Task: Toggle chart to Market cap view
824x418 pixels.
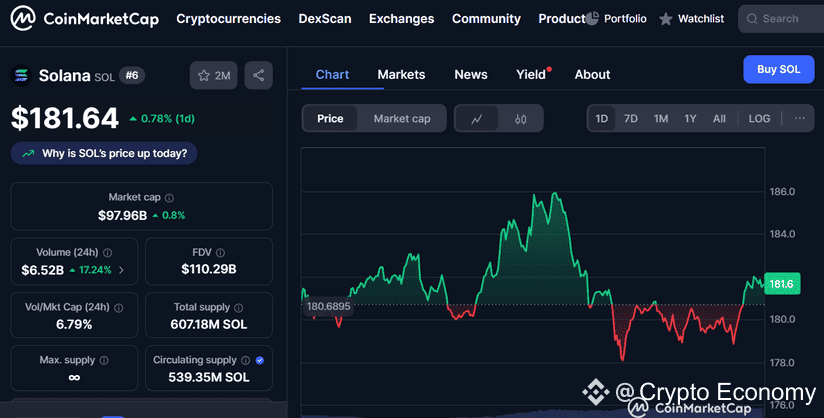Action: (402, 119)
